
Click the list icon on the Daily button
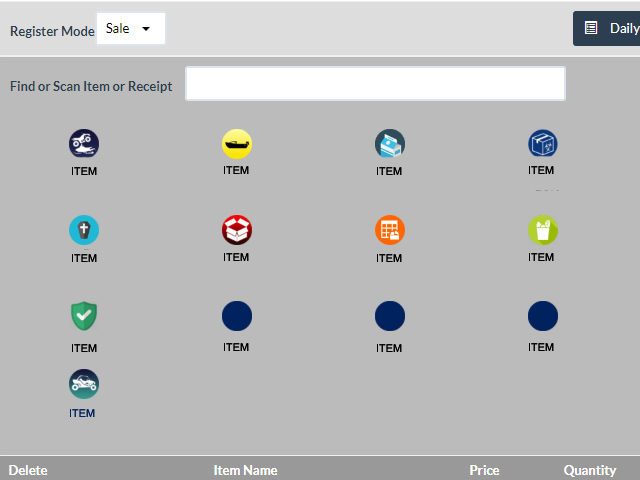tap(591, 28)
